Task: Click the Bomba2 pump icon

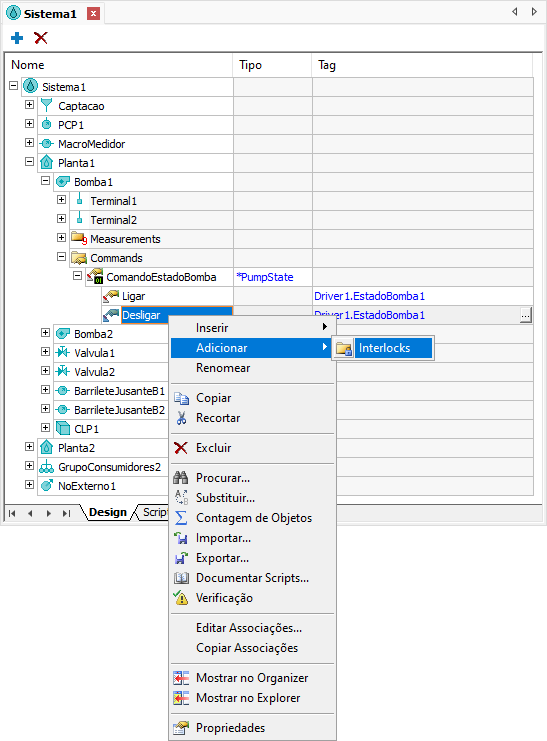Action: [62, 334]
